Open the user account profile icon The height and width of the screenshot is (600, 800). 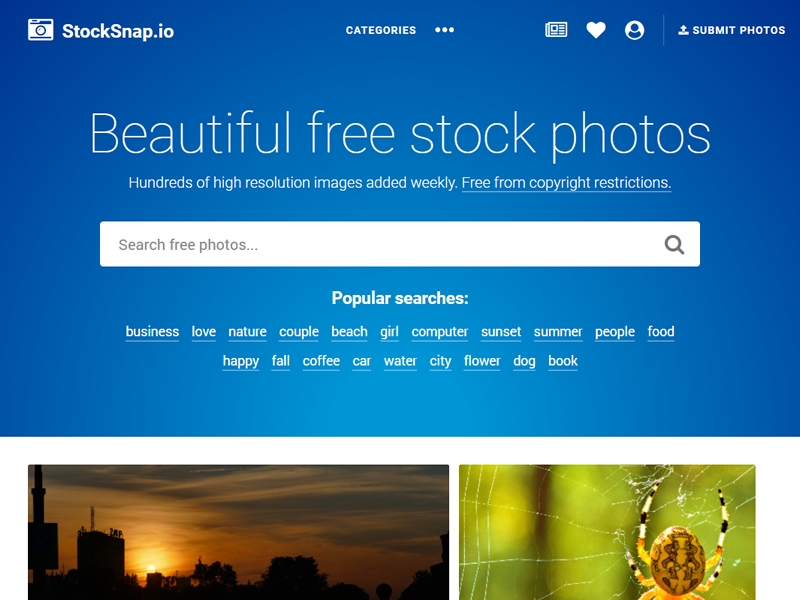(x=634, y=30)
